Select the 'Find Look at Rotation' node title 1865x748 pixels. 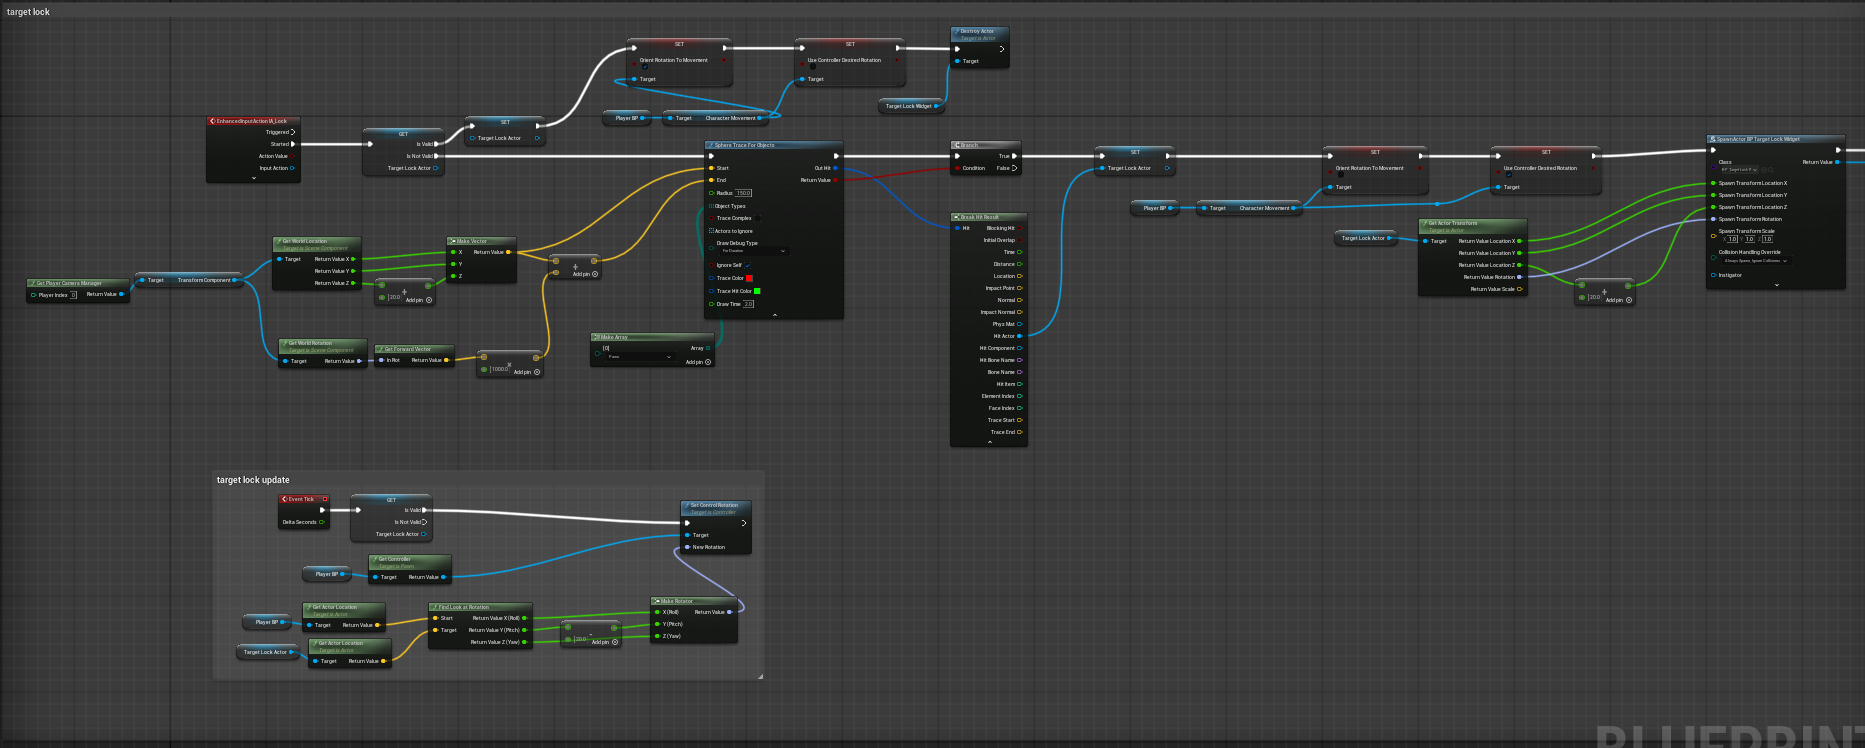[464, 607]
